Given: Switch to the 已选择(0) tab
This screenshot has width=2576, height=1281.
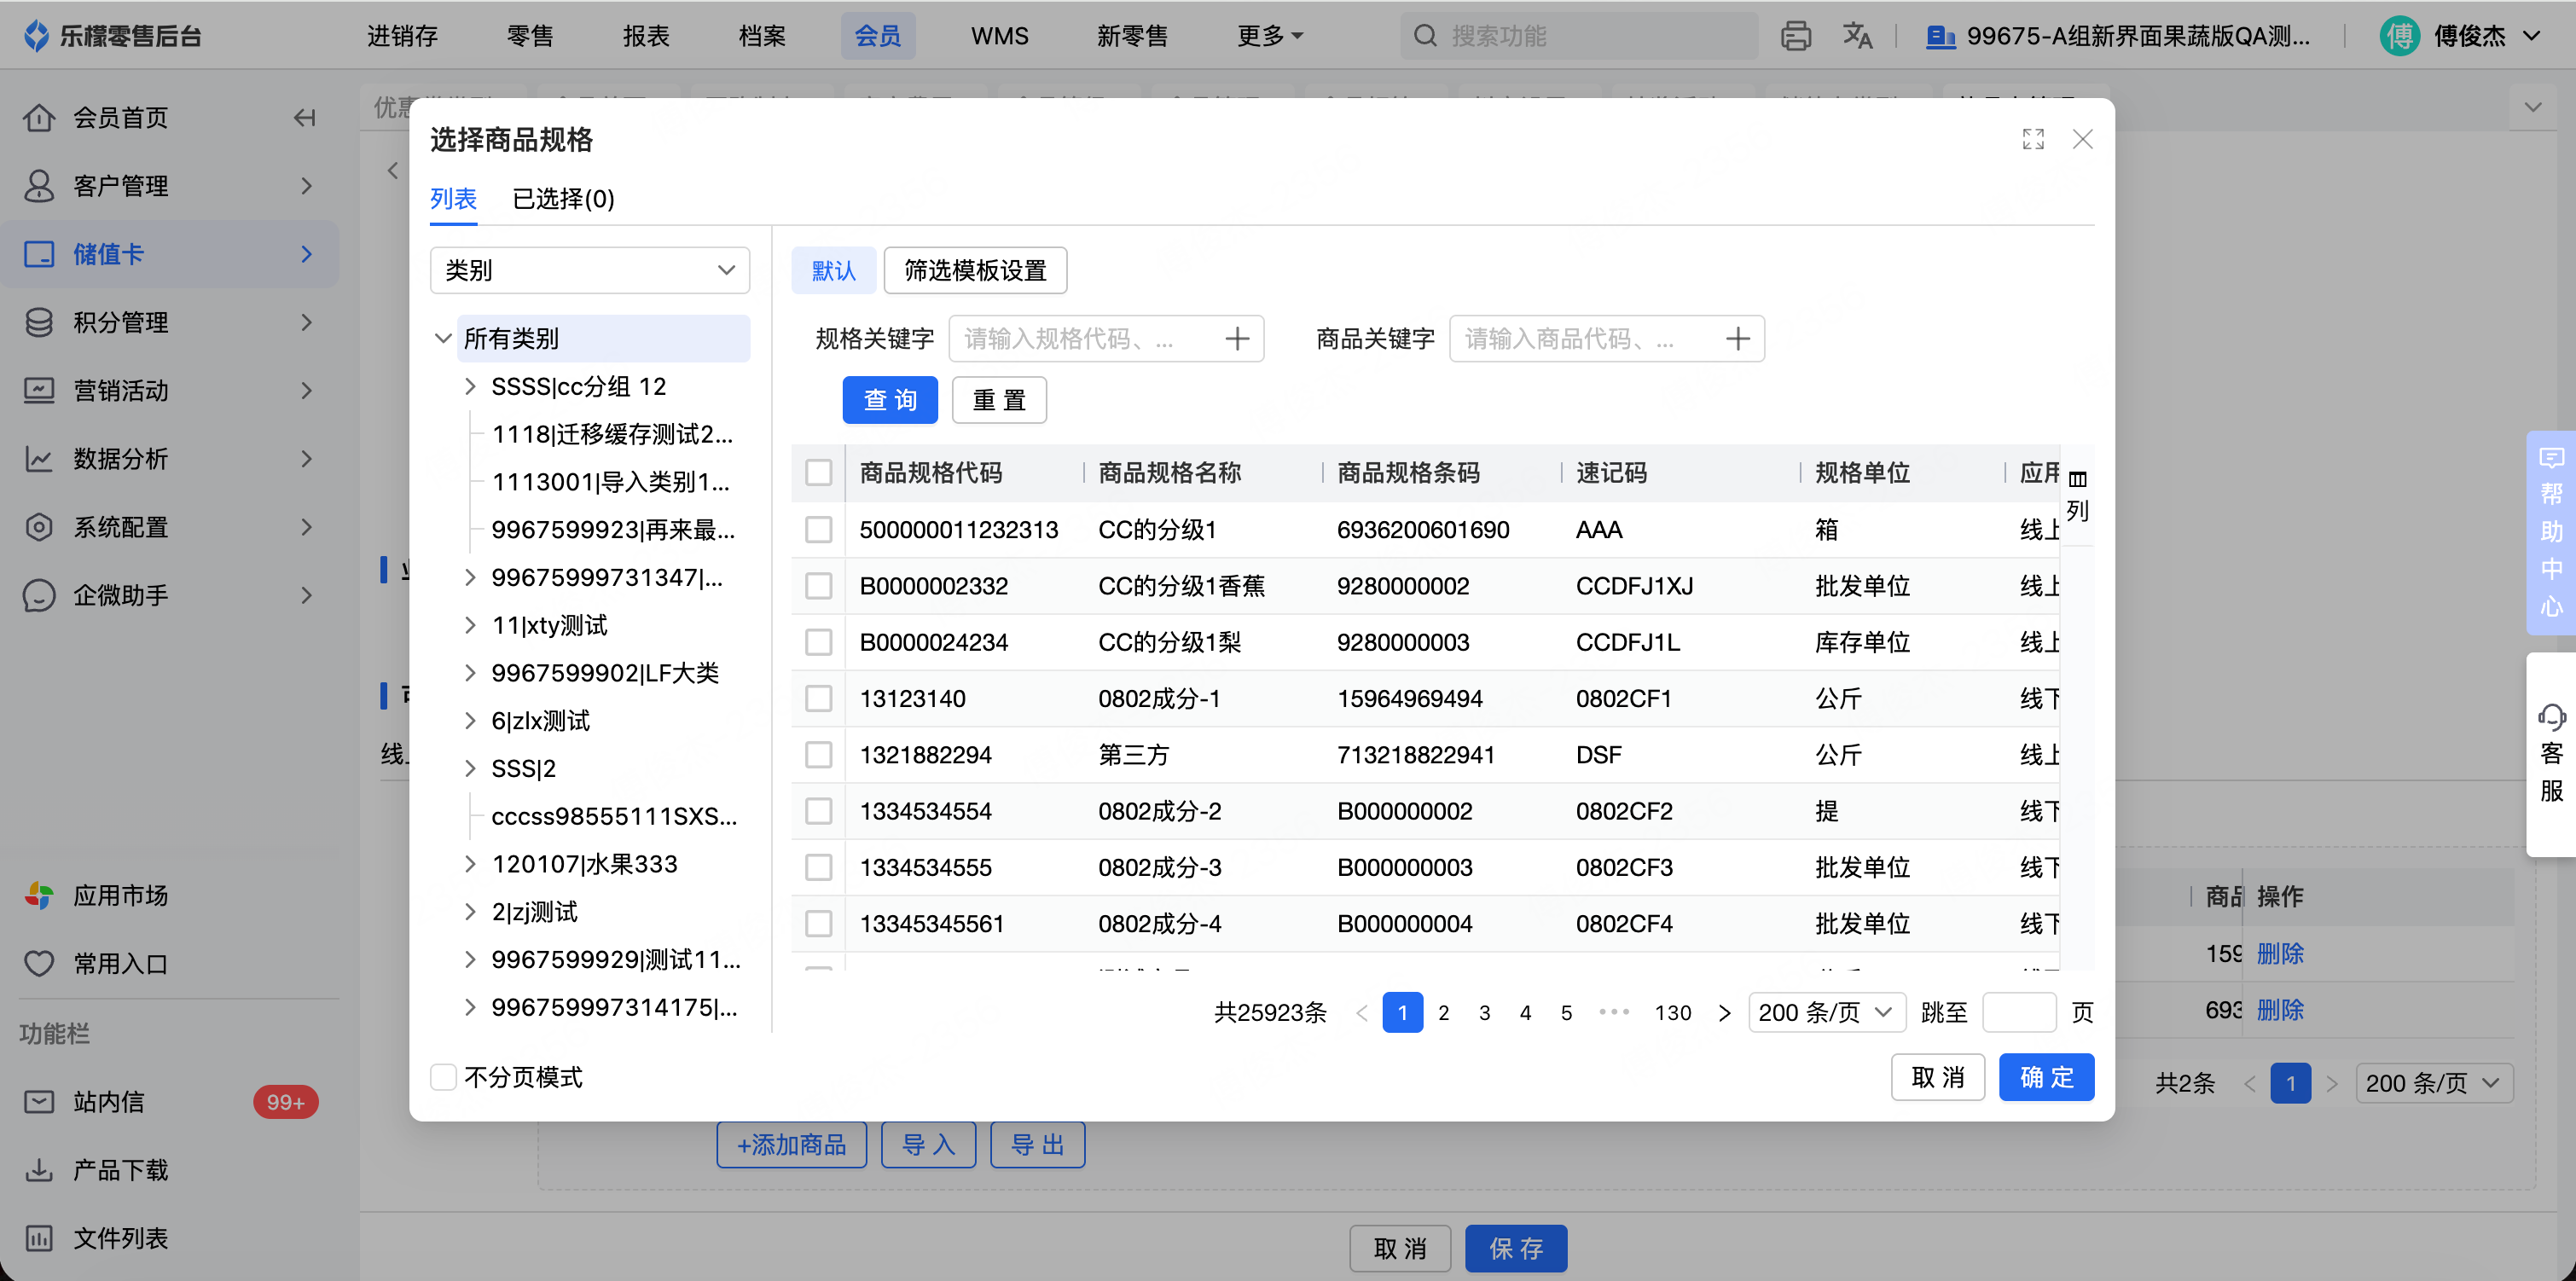Looking at the screenshot, I should pyautogui.click(x=563, y=199).
